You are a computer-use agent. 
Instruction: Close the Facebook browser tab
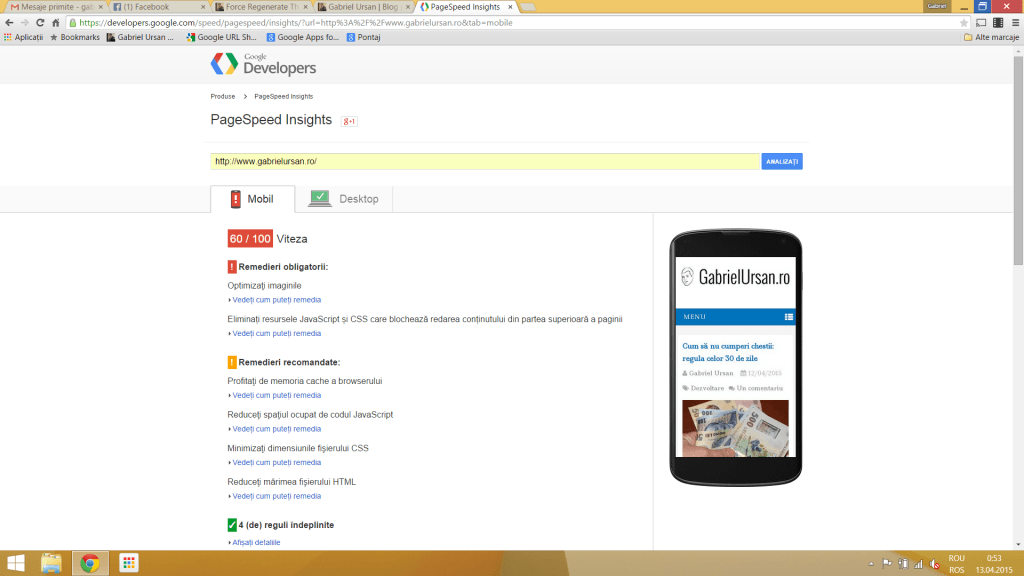pos(202,7)
